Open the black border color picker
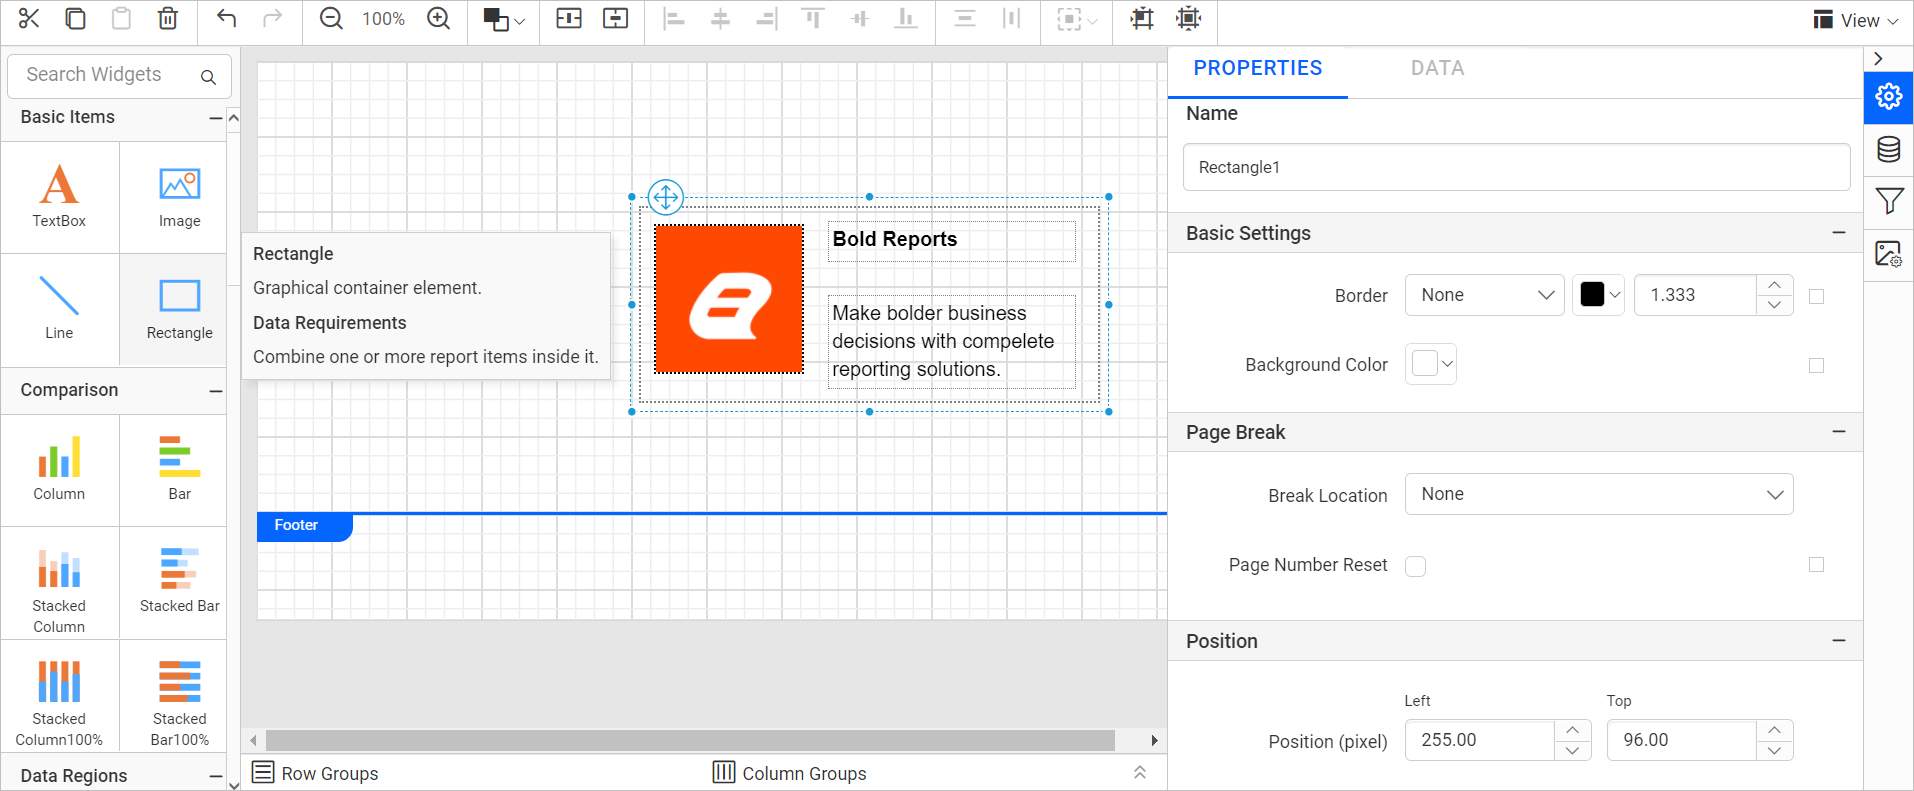Screen dimensions: 1914x791 coord(1599,295)
